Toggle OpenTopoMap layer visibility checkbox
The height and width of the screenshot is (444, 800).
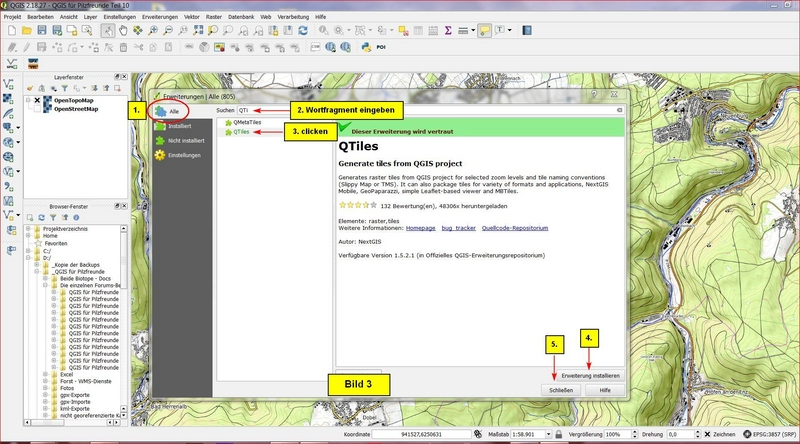37,101
